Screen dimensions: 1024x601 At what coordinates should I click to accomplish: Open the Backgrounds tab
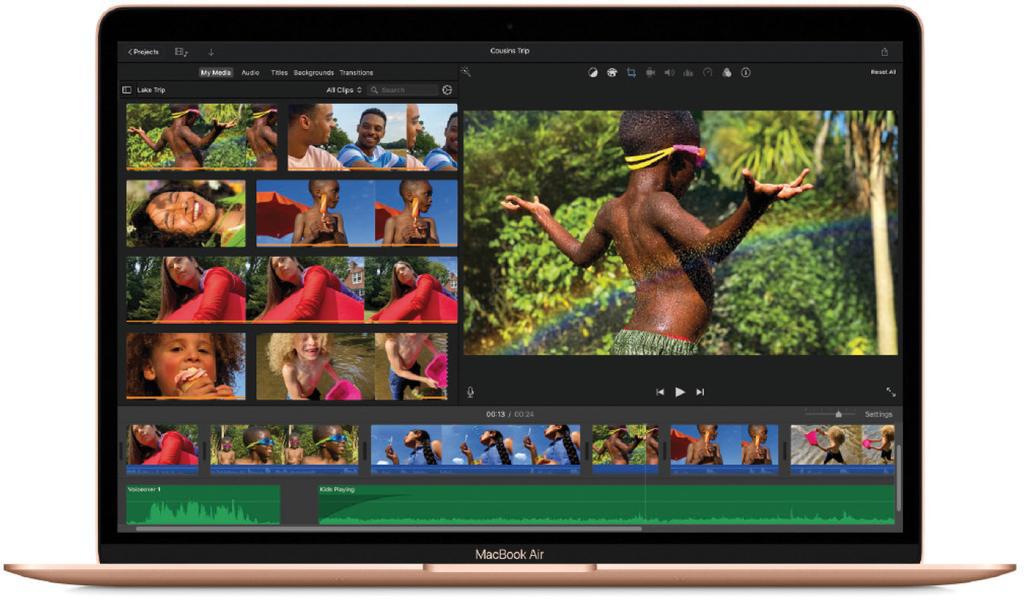coord(313,73)
